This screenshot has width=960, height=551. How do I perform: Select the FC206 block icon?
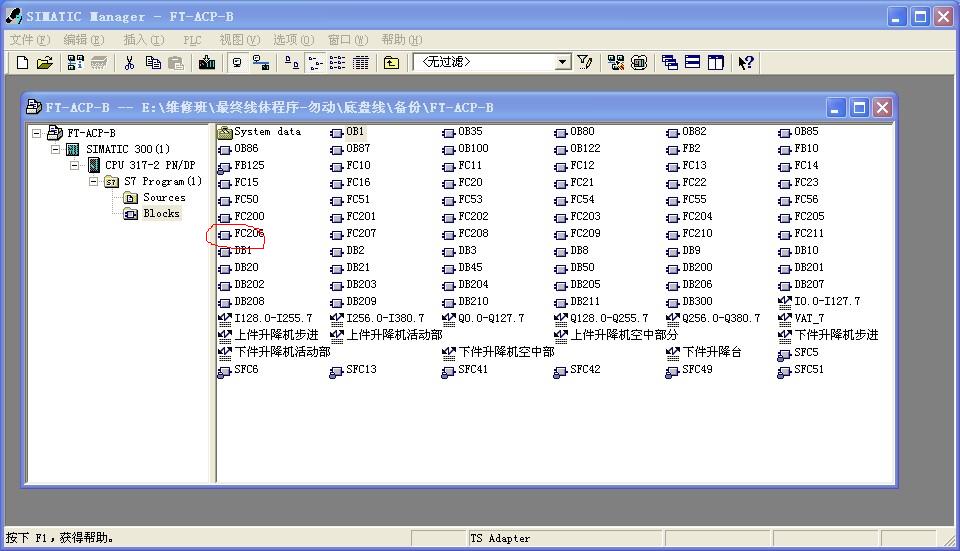pyautogui.click(x=225, y=234)
